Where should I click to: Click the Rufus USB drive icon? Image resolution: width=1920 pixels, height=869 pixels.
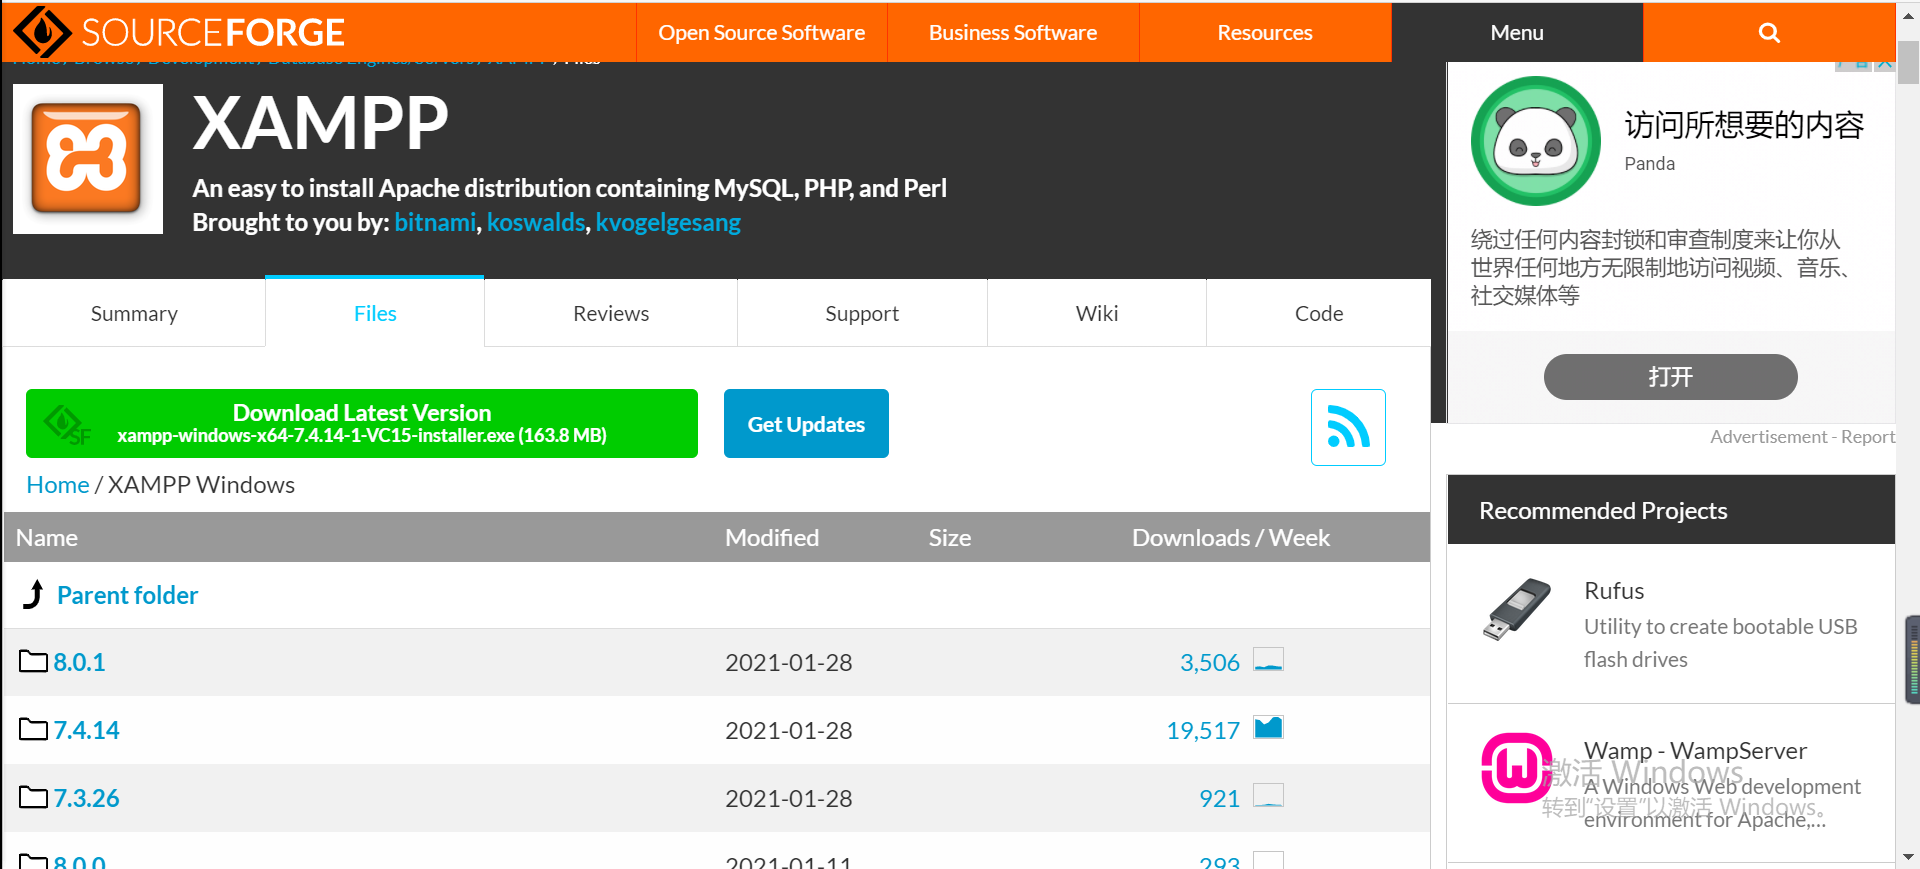pyautogui.click(x=1516, y=609)
